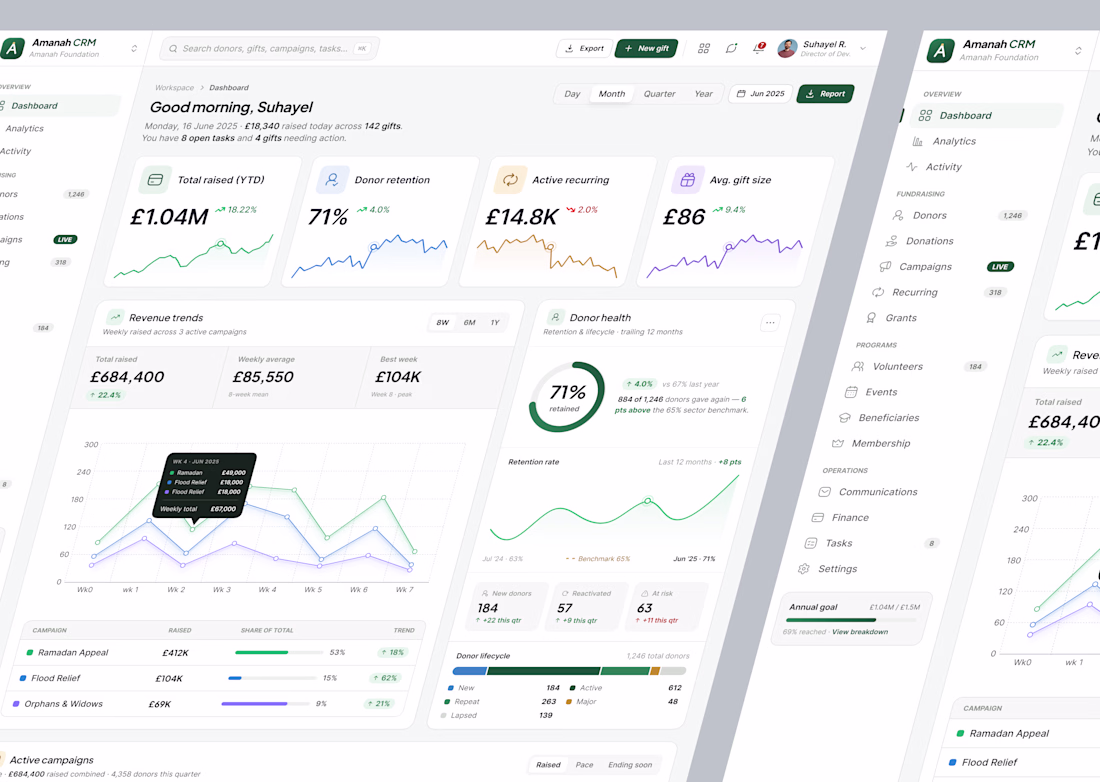Open Analytics in left window sidebar

point(24,128)
